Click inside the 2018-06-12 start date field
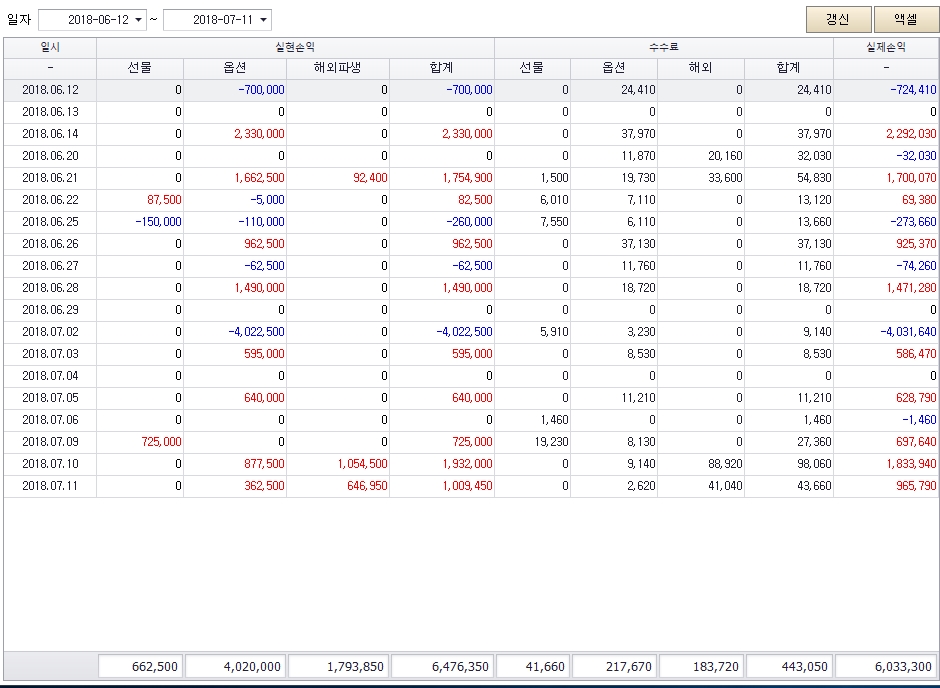 [x=84, y=20]
